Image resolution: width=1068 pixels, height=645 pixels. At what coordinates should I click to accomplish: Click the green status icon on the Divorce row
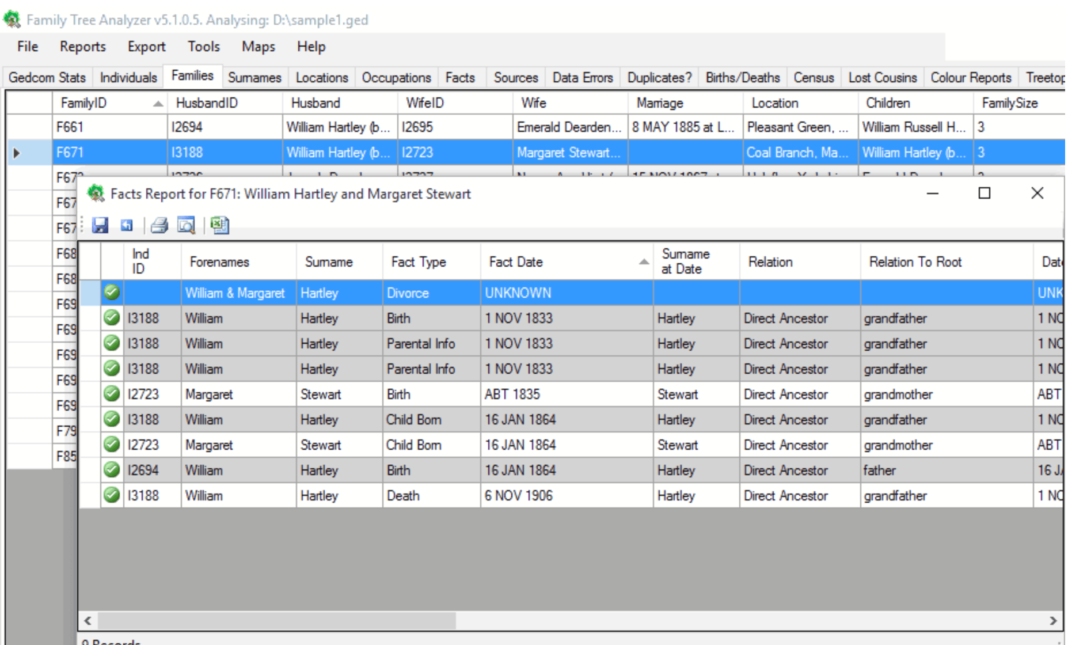pyautogui.click(x=111, y=292)
